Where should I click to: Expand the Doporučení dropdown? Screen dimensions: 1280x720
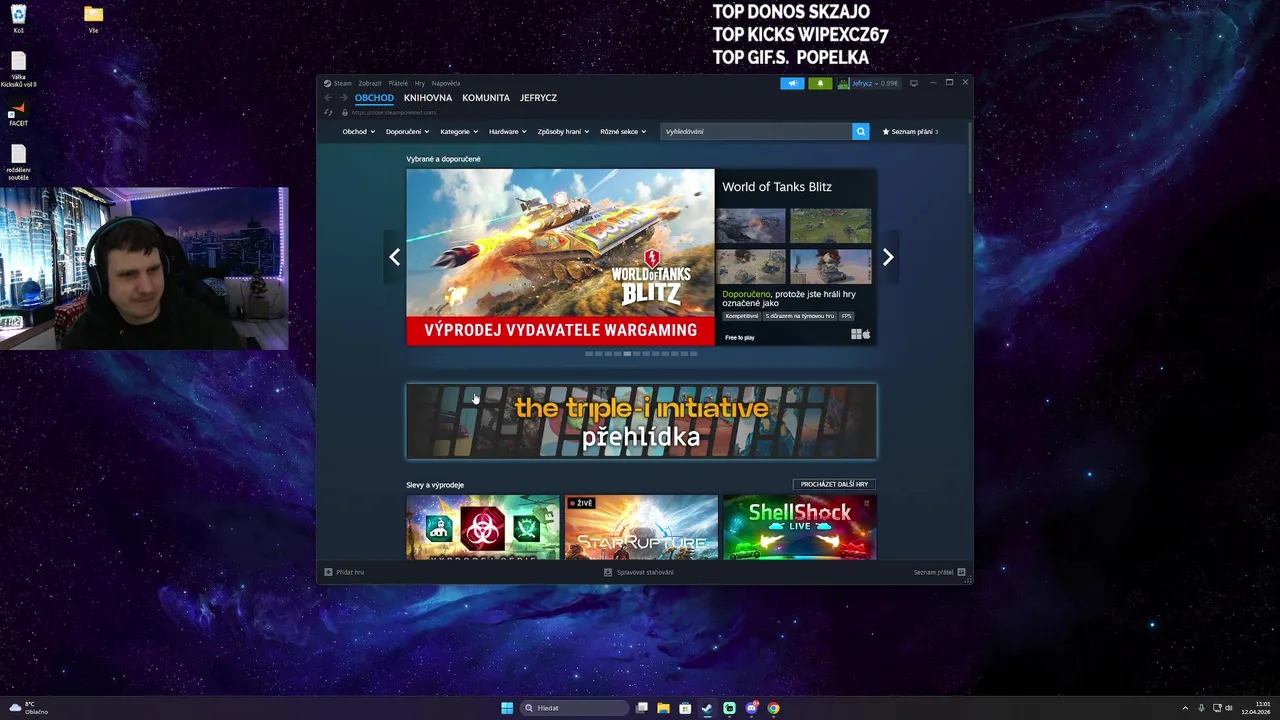[x=407, y=132]
